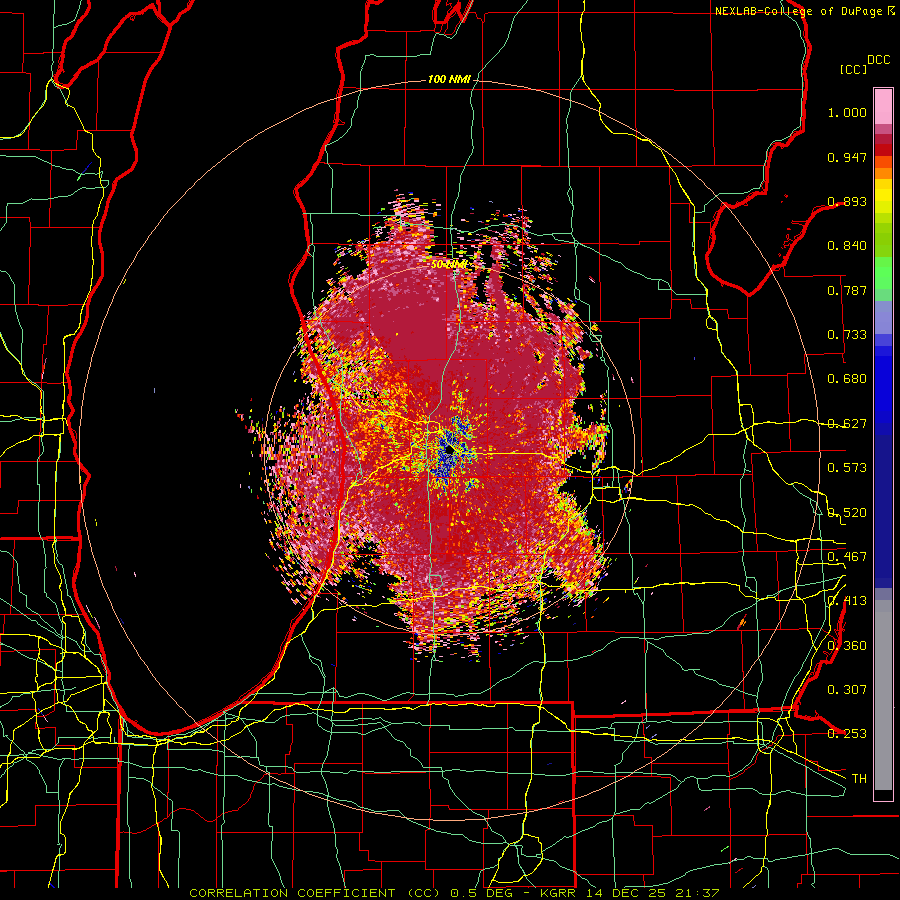Viewport: 900px width, 900px height.
Task: Select the 0.253 legend value
Action: [x=847, y=734]
